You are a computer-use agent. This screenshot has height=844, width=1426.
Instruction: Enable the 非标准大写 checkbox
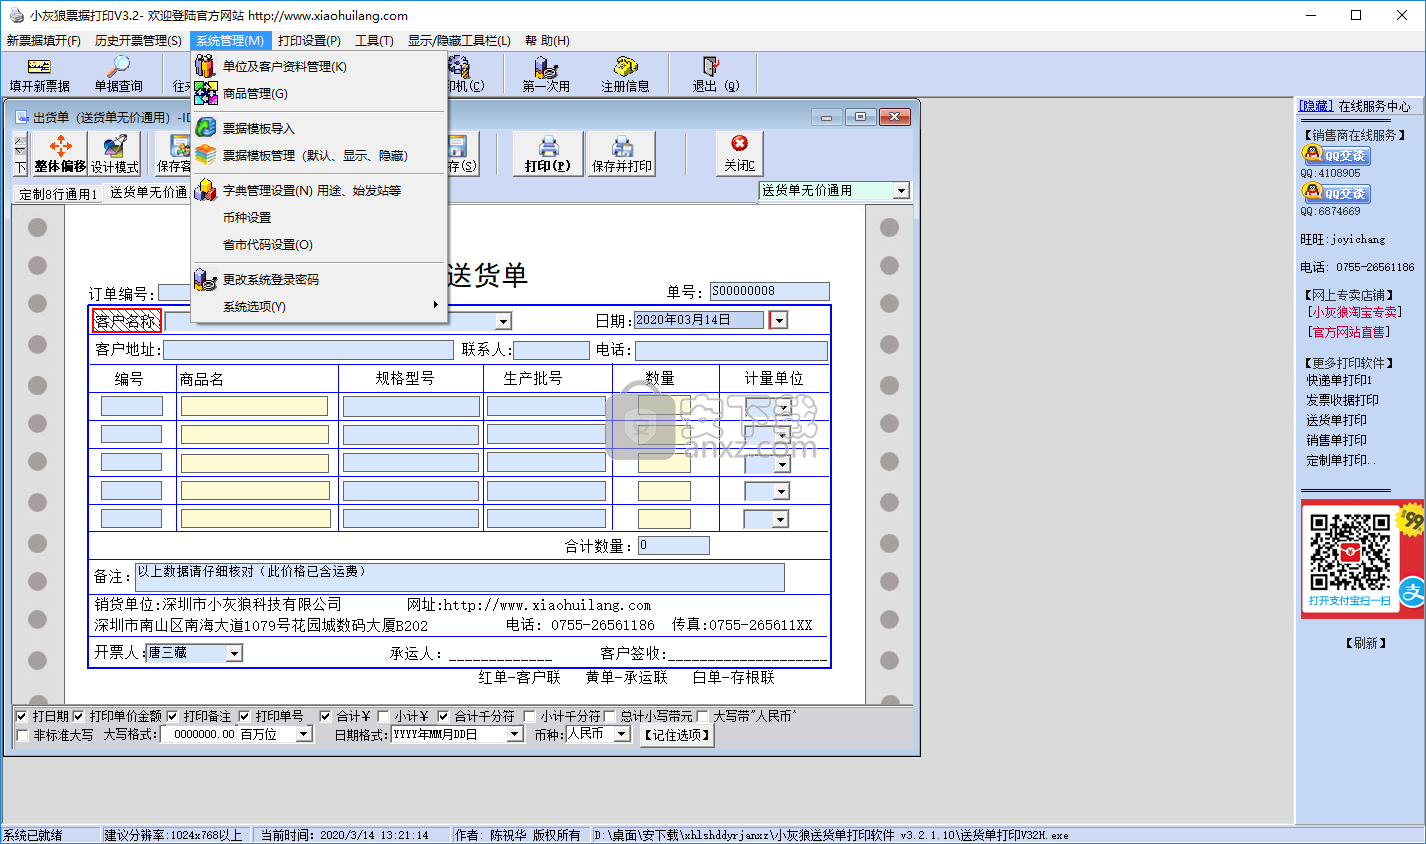click(22, 735)
